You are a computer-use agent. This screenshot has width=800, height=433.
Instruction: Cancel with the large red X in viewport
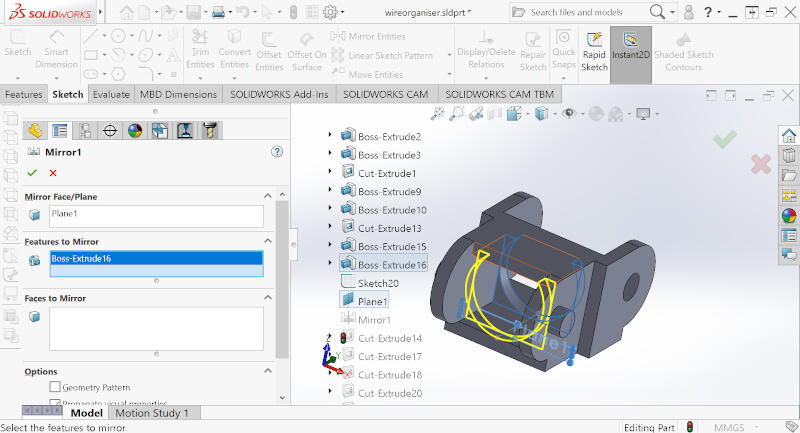point(761,164)
